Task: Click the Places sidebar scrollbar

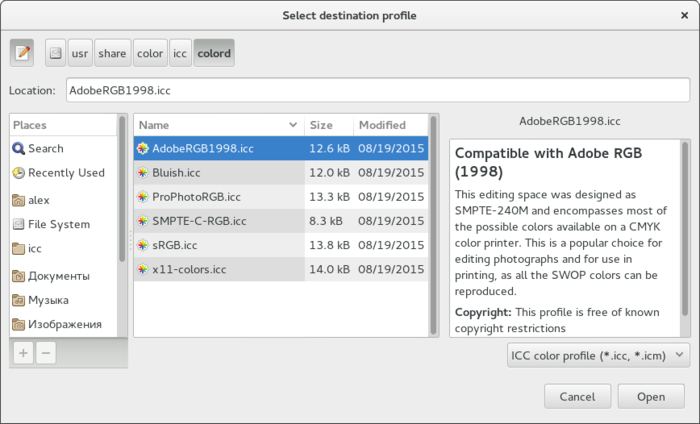Action: 122,189
